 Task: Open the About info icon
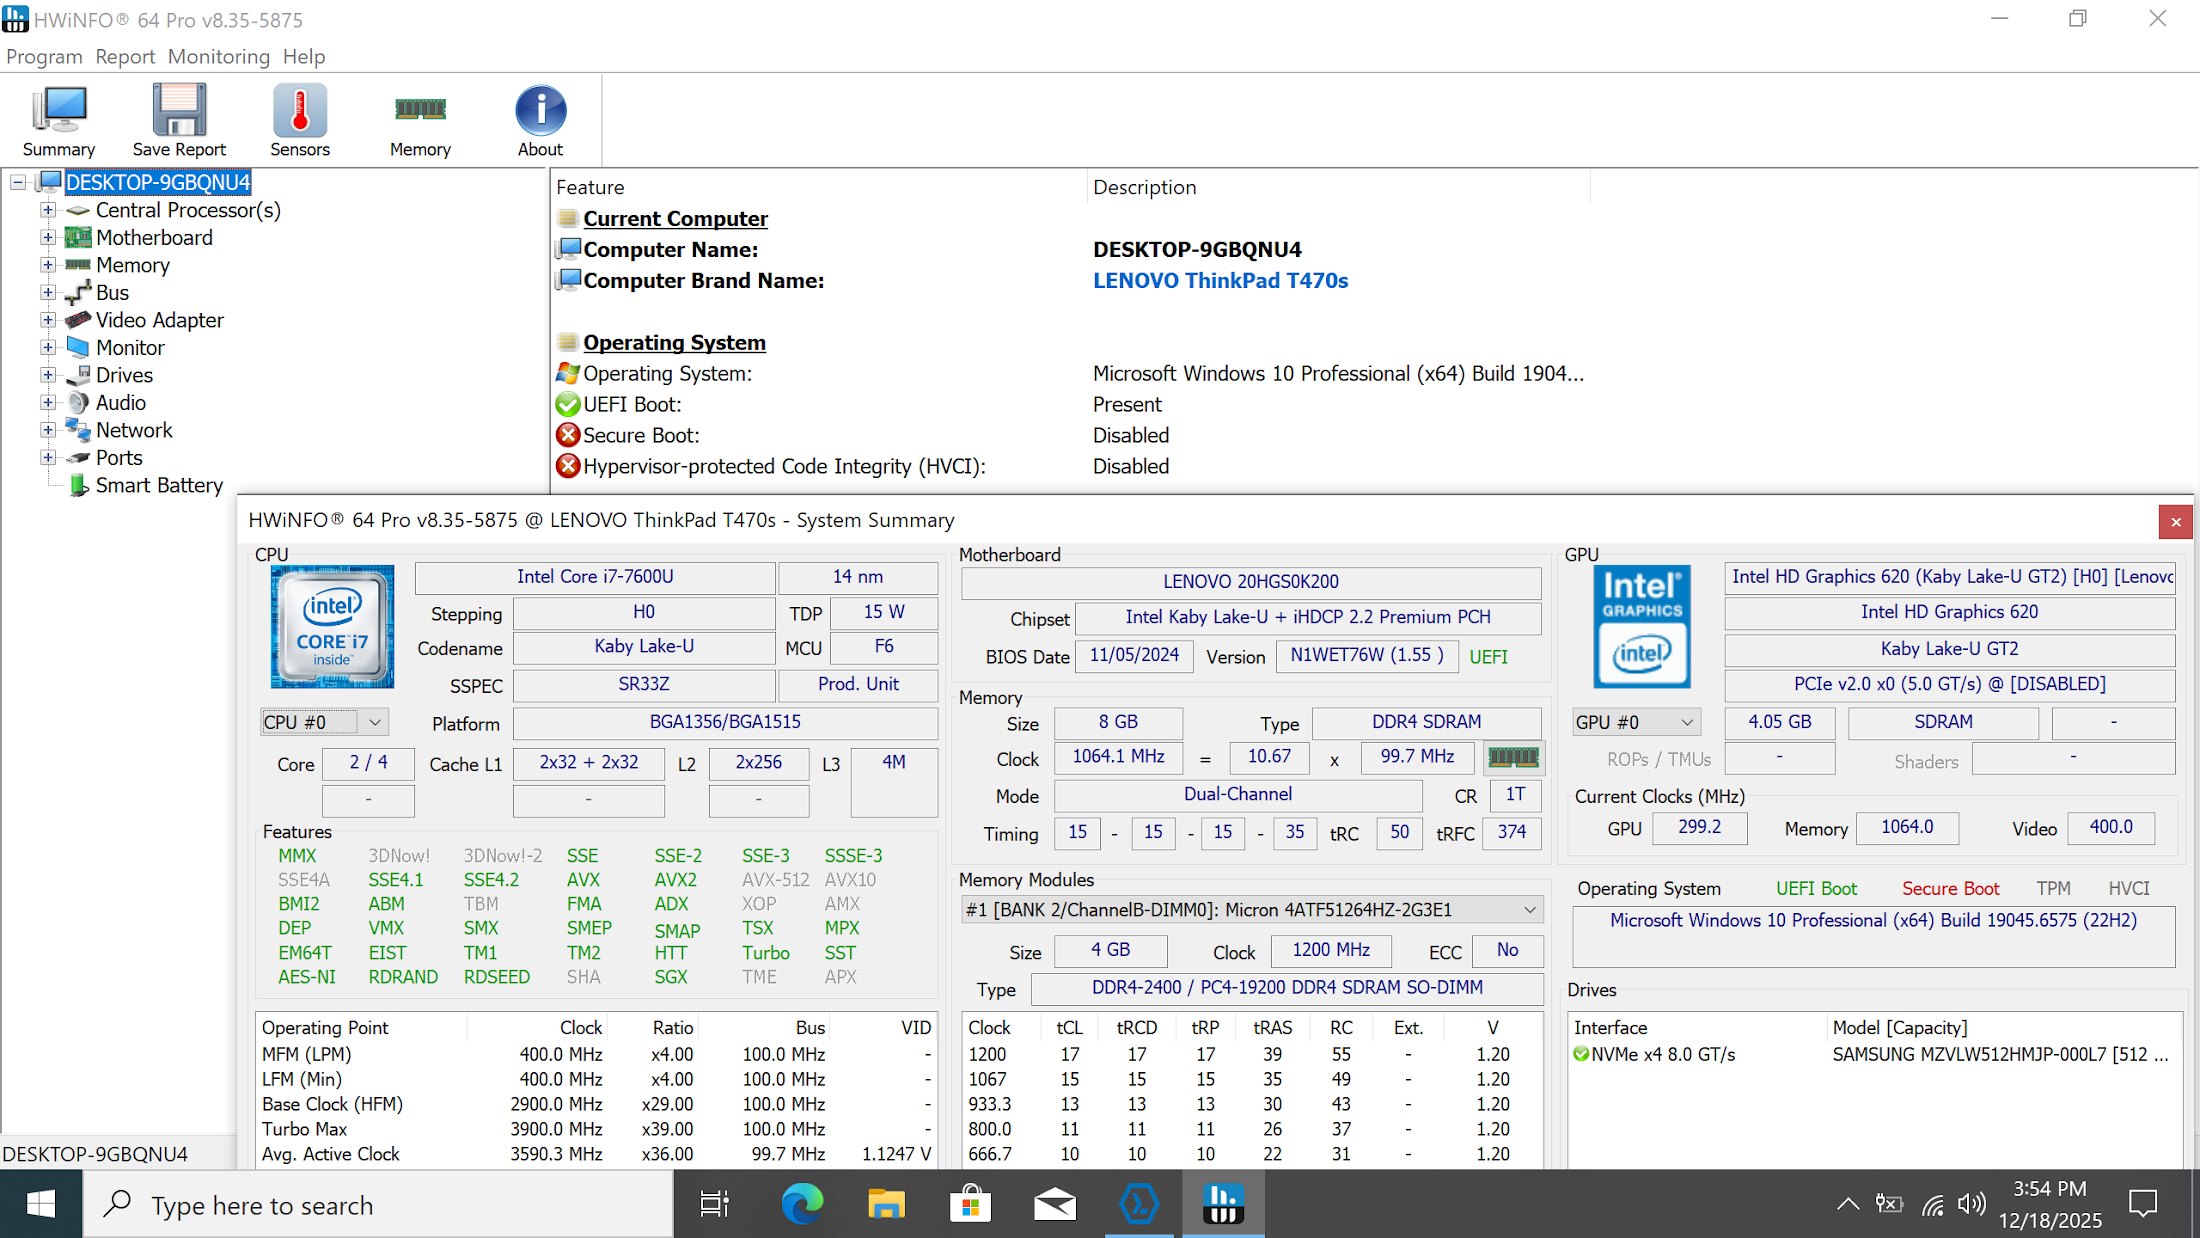point(540,120)
